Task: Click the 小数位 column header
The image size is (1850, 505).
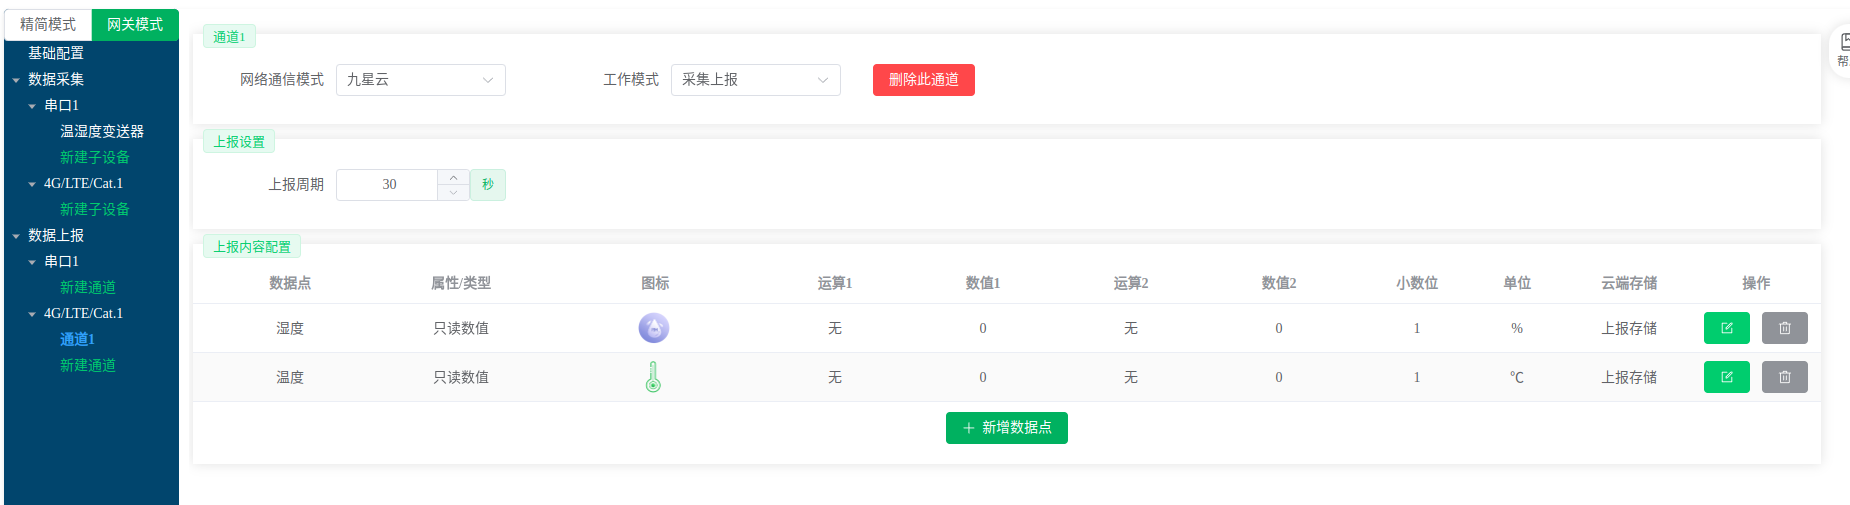Action: (x=1417, y=283)
